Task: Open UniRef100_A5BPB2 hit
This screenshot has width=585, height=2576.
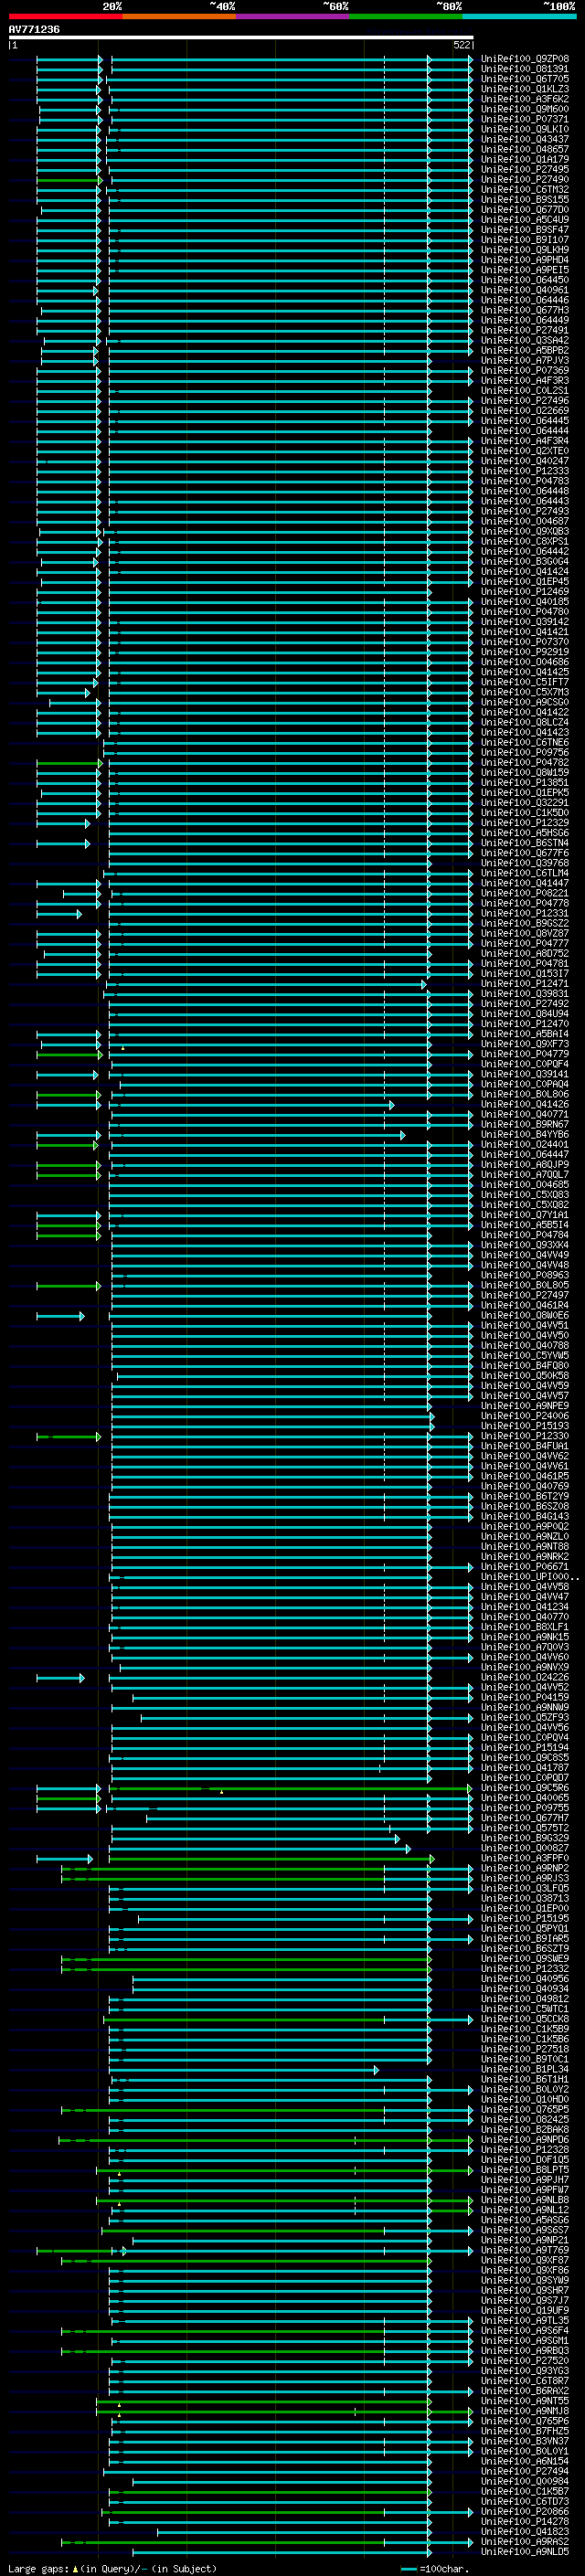Action: point(525,351)
